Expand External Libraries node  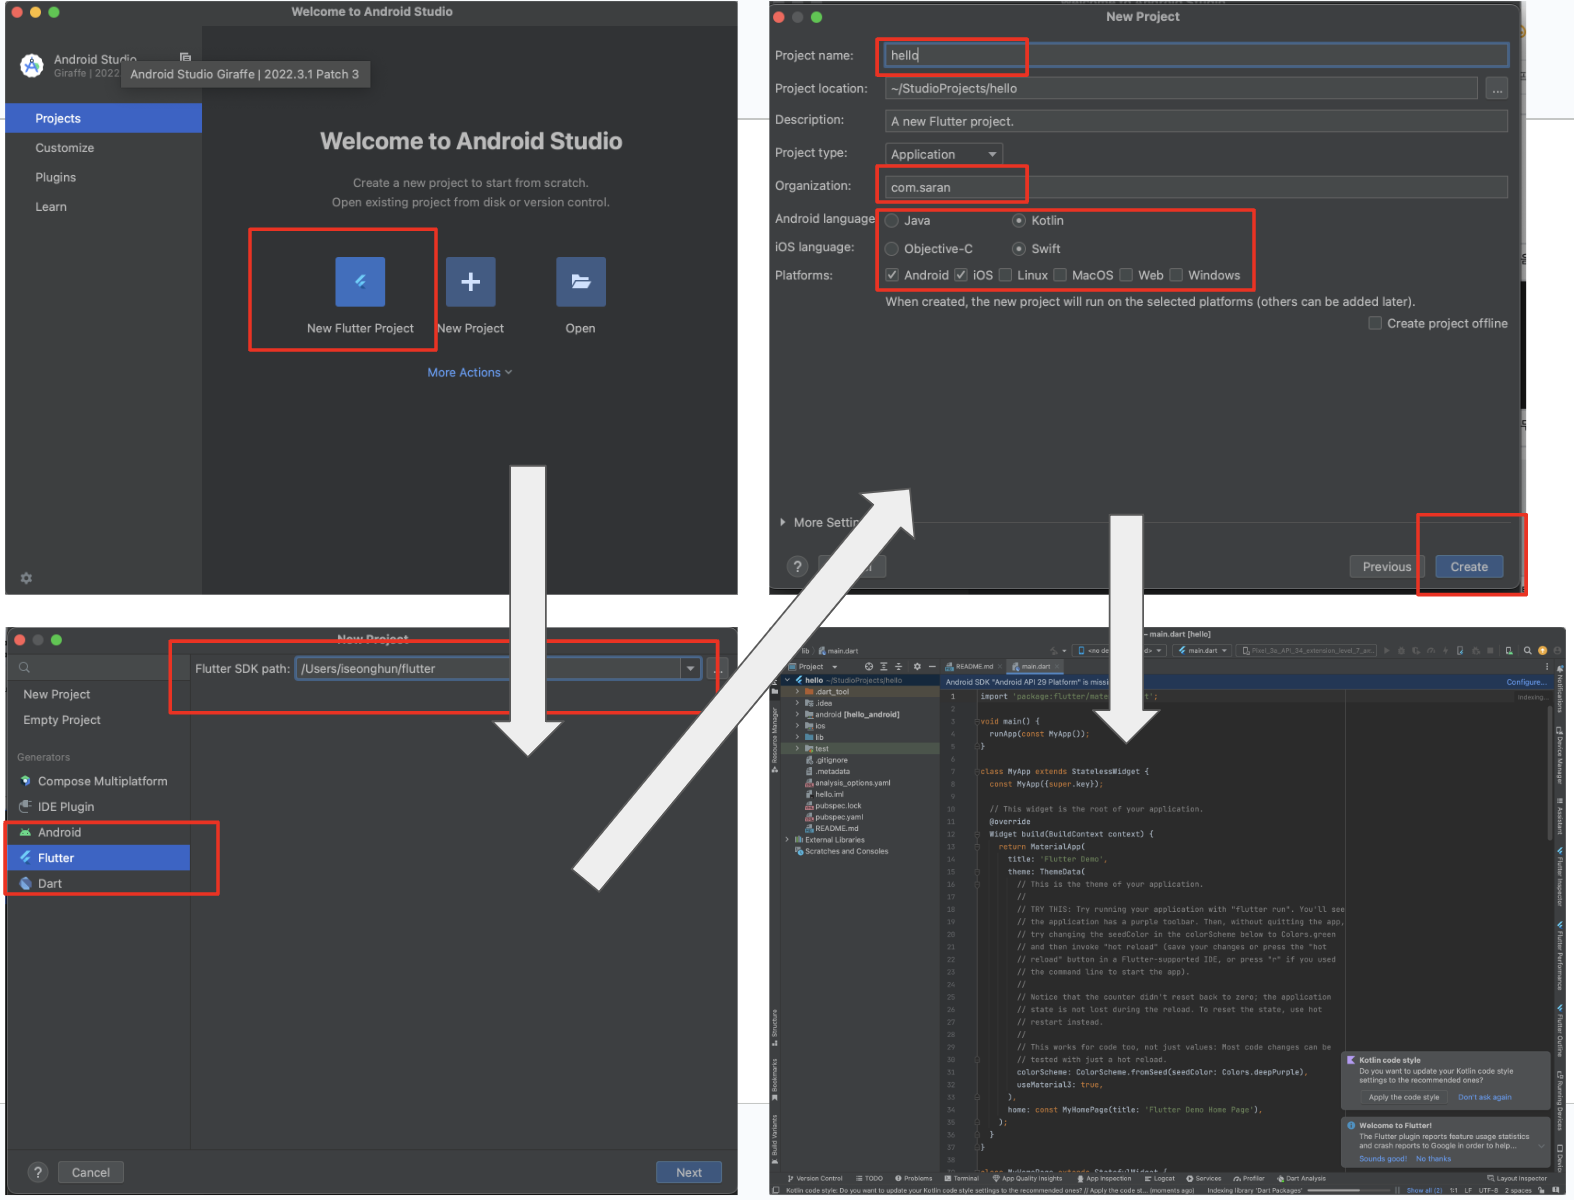787,840
